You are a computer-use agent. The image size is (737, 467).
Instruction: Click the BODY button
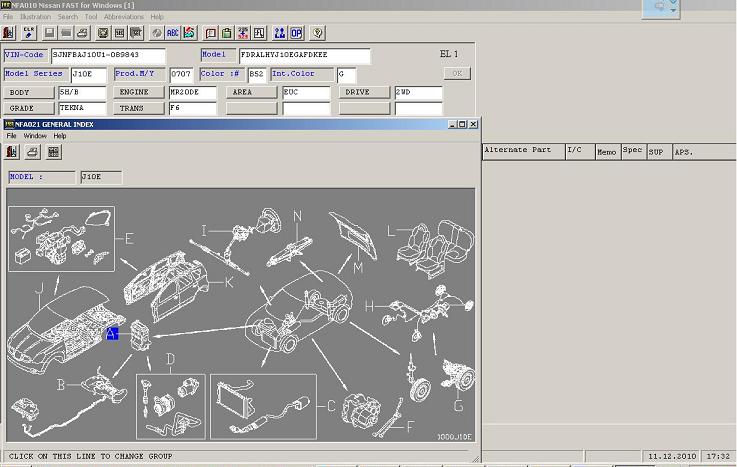point(29,92)
